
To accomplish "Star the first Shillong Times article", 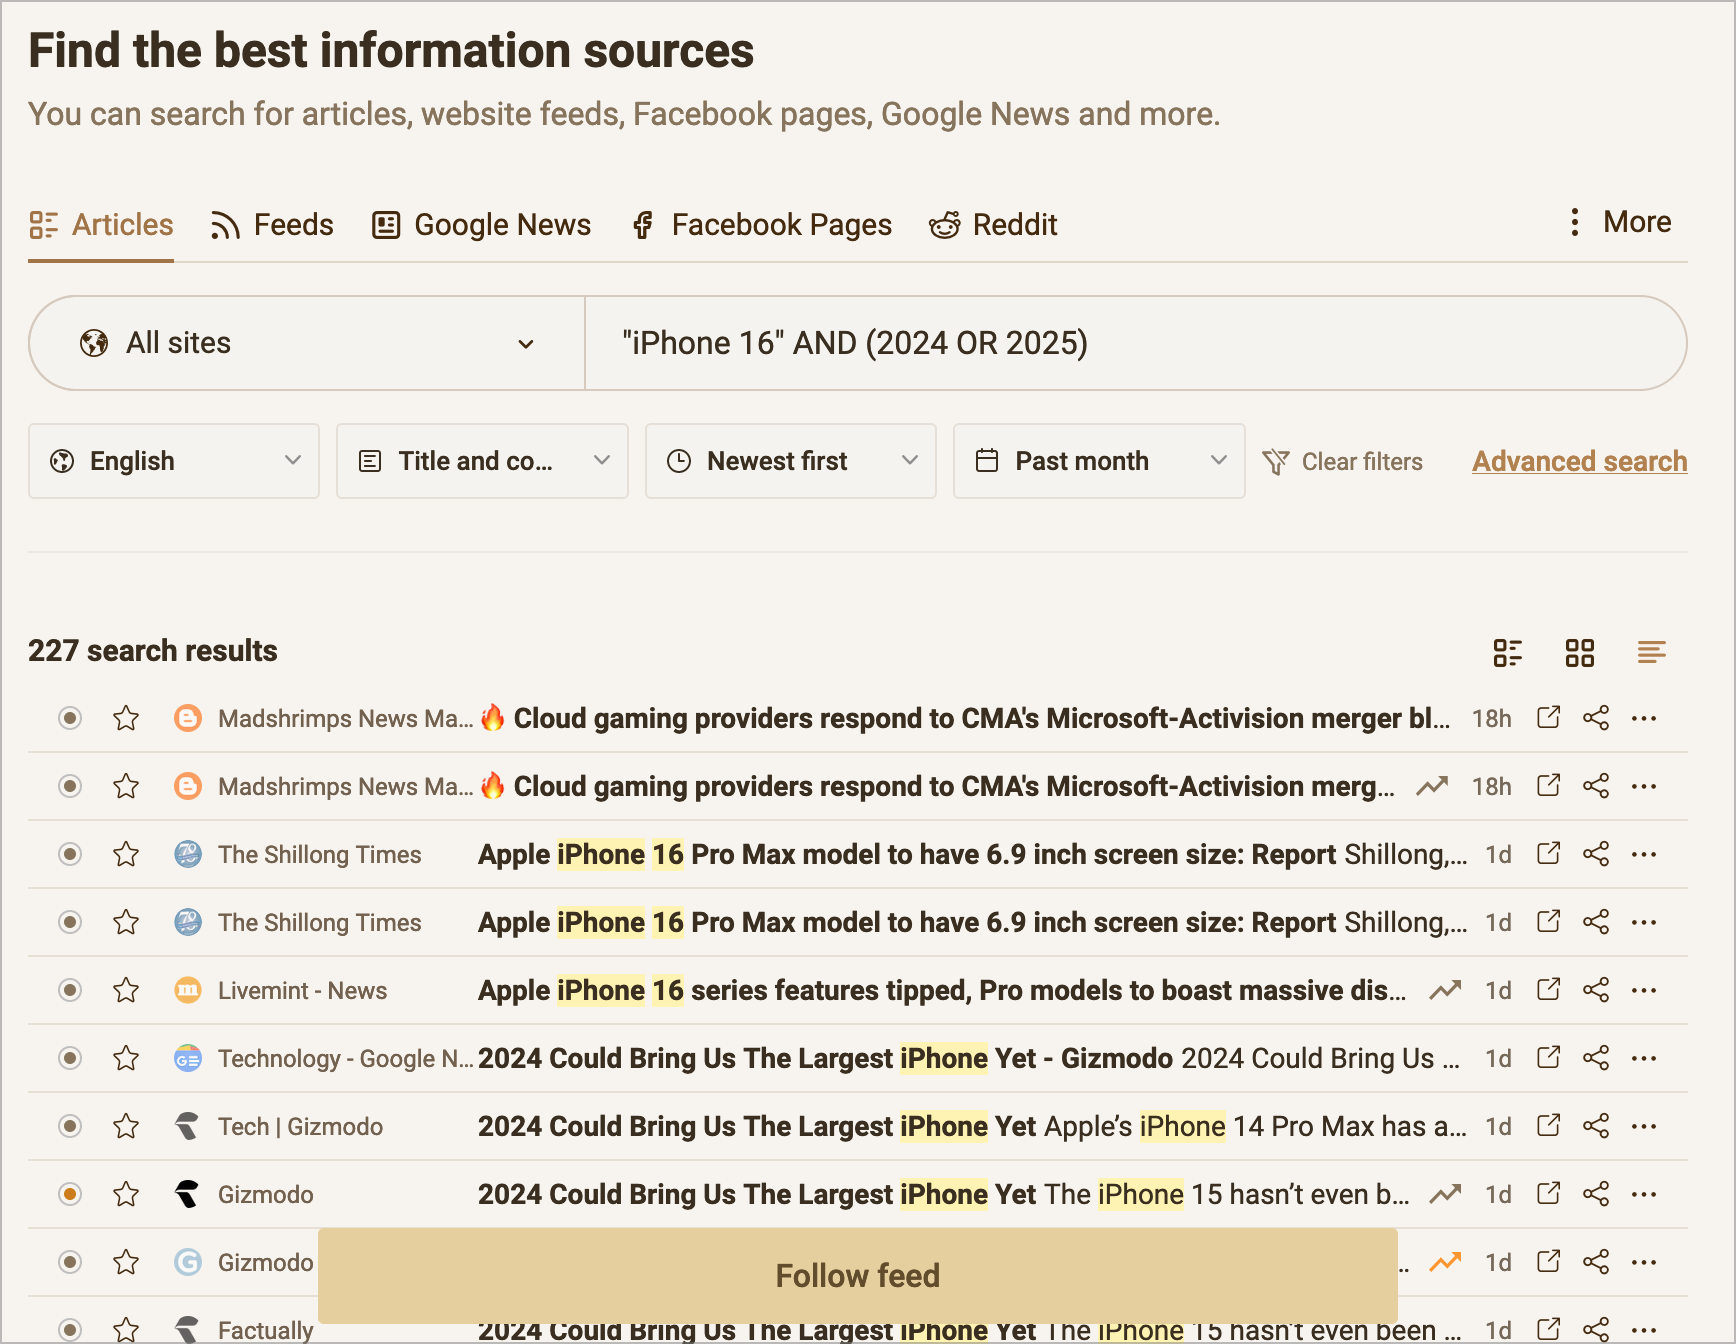I will click(126, 854).
